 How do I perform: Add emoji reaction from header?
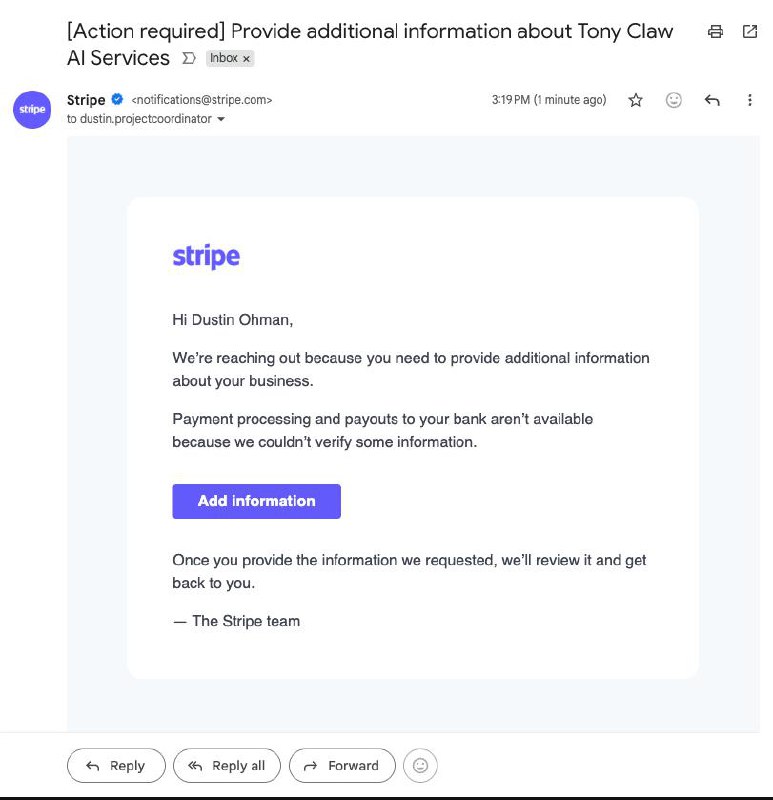coord(674,100)
